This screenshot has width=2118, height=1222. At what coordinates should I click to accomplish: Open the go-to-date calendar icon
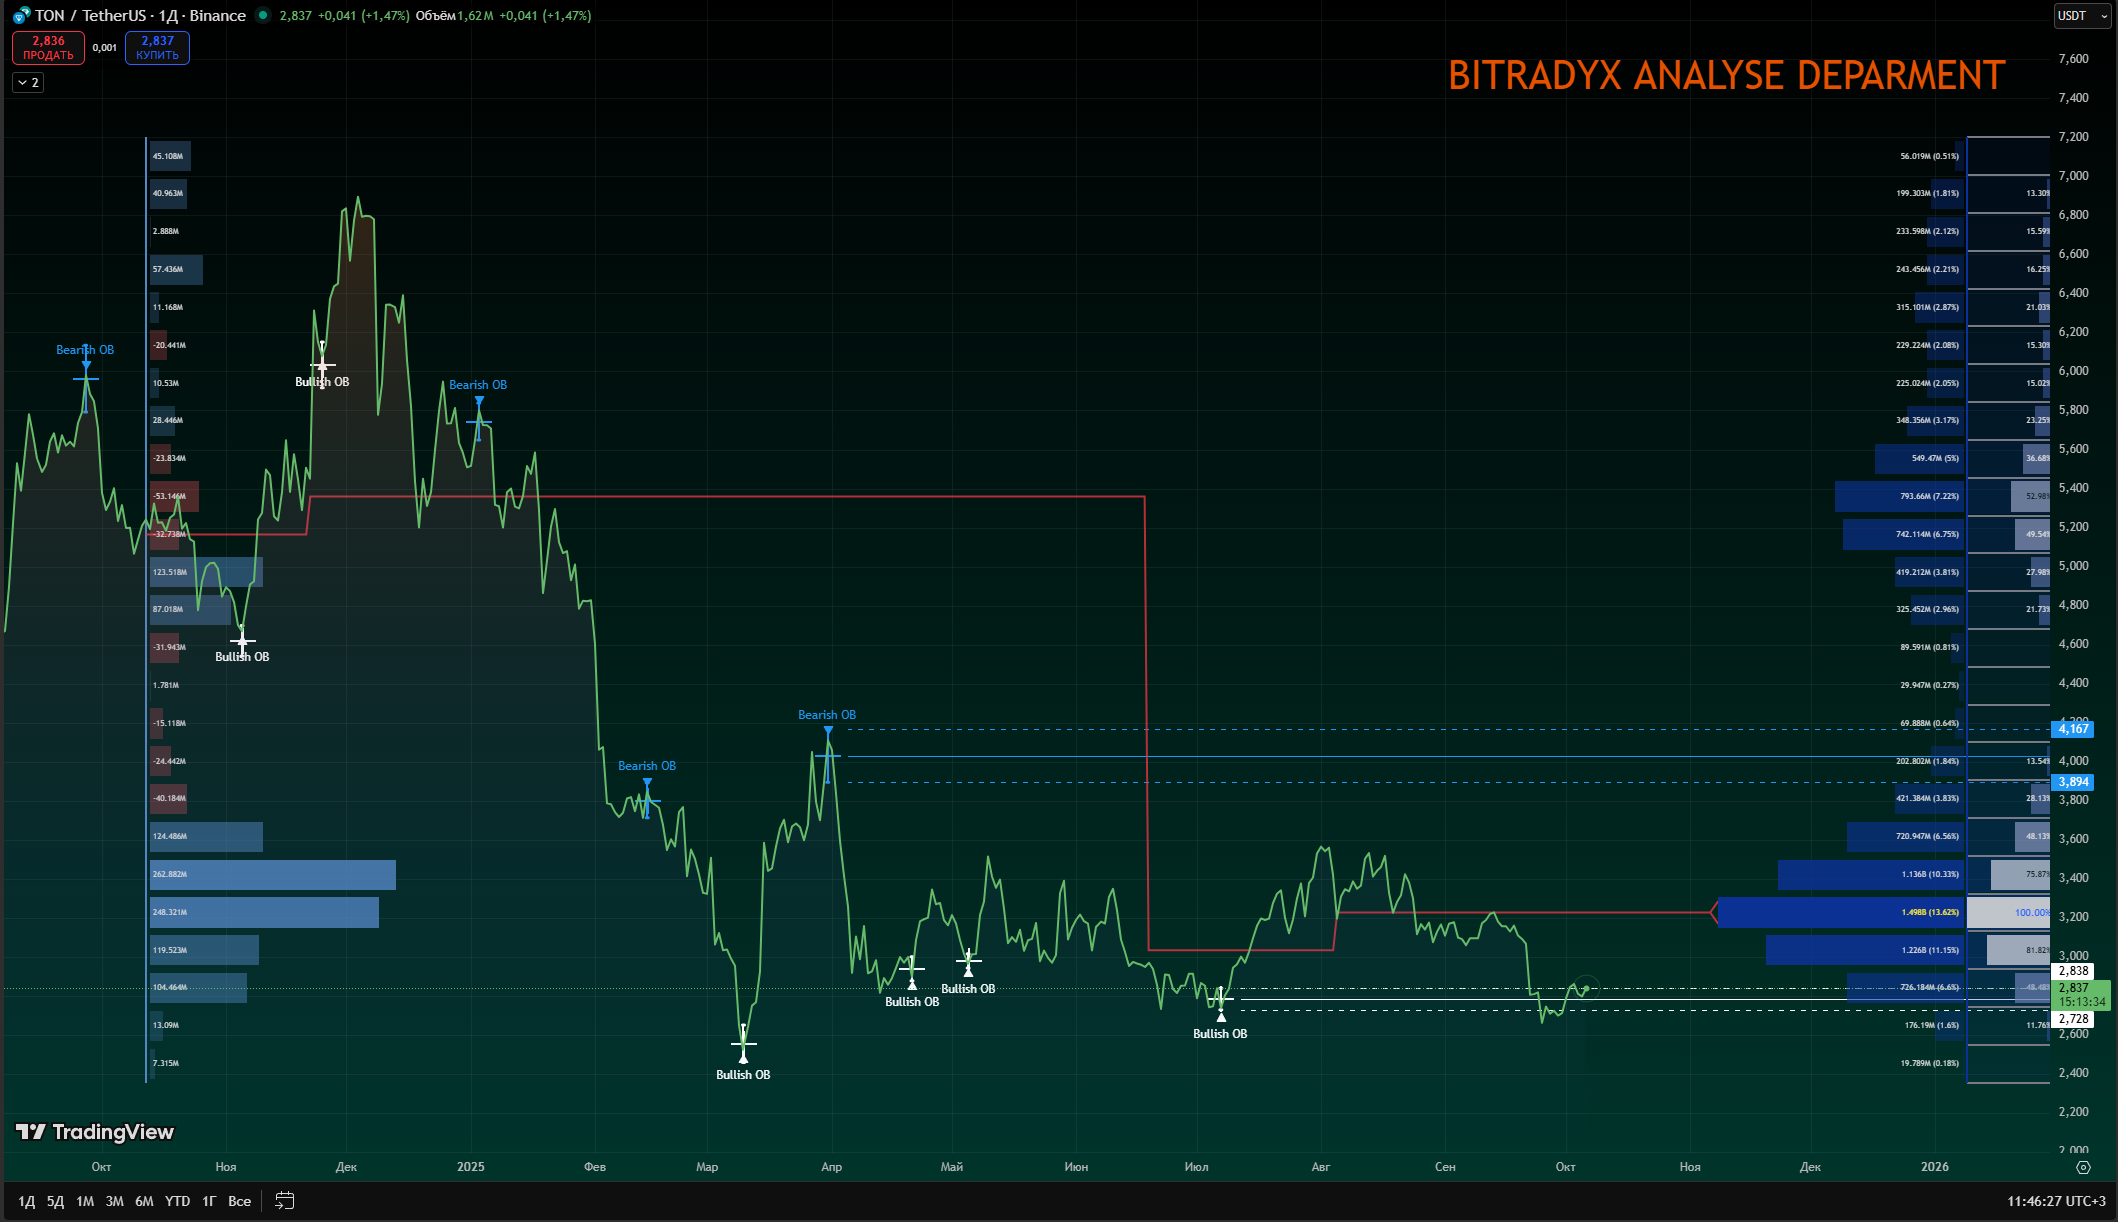tap(284, 1201)
